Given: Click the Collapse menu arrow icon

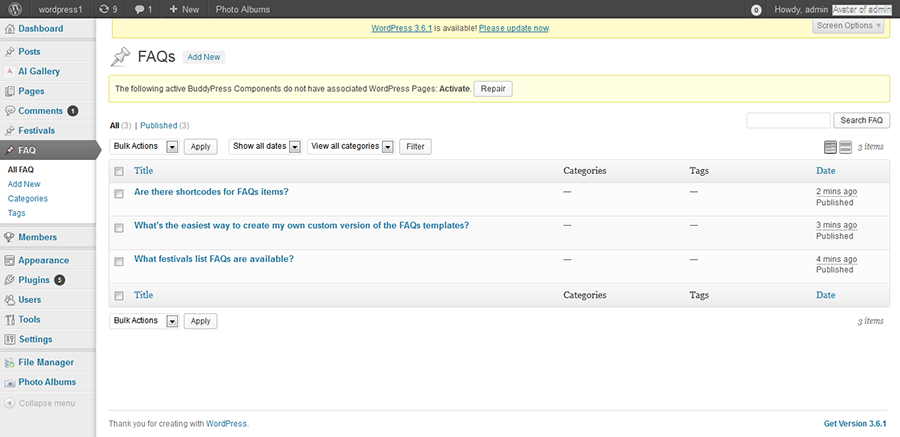Looking at the screenshot, I should click(9, 403).
